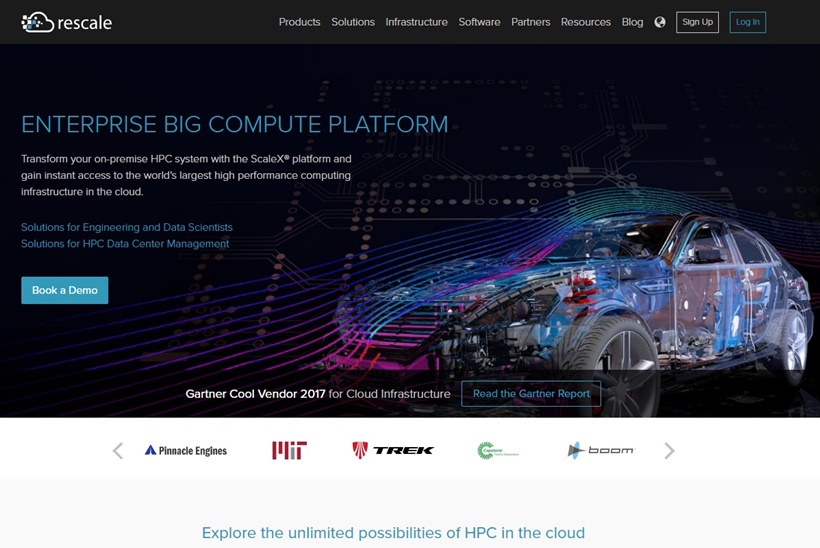Image resolution: width=820 pixels, height=548 pixels.
Task: Open the Resources menu
Action: [586, 22]
